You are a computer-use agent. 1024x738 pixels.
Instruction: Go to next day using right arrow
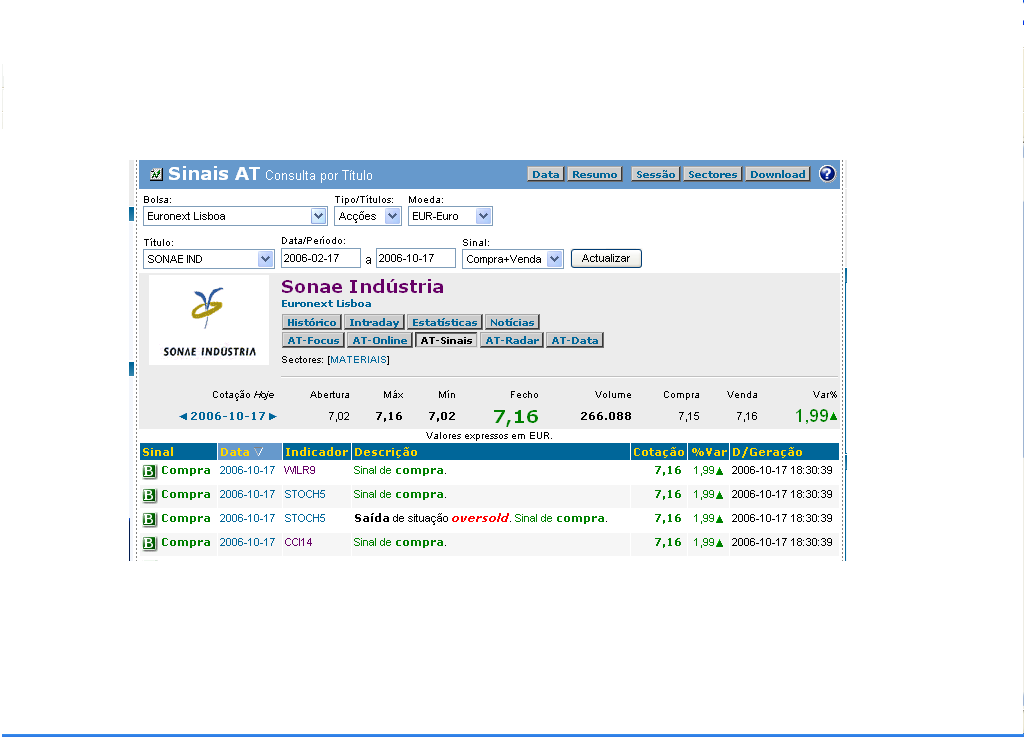coord(273,416)
